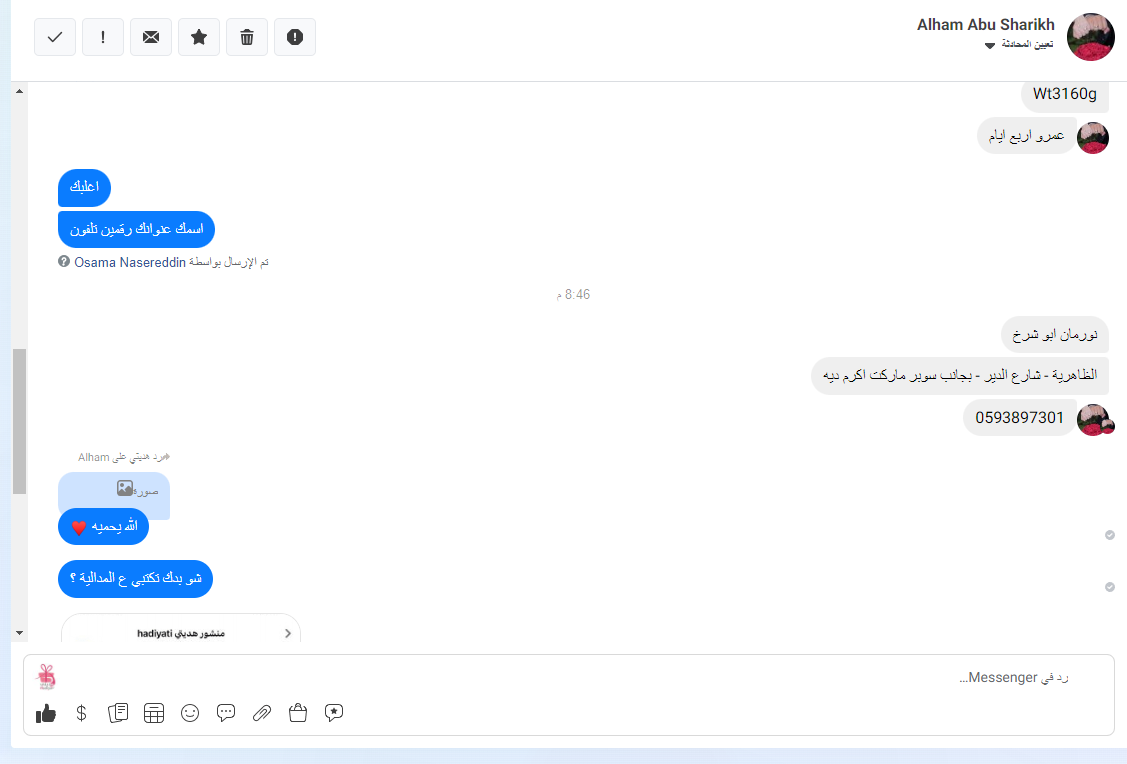Image resolution: width=1127 pixels, height=764 pixels.
Task: Open Osama Nasereddin sender link
Action: click(x=130, y=262)
